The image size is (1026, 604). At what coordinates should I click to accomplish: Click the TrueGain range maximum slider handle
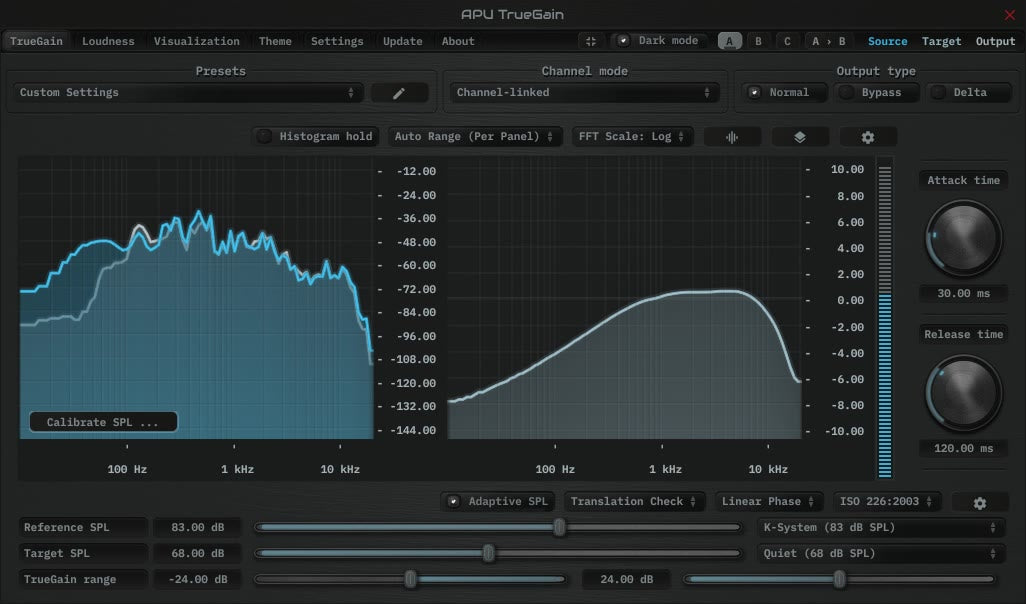(840, 579)
